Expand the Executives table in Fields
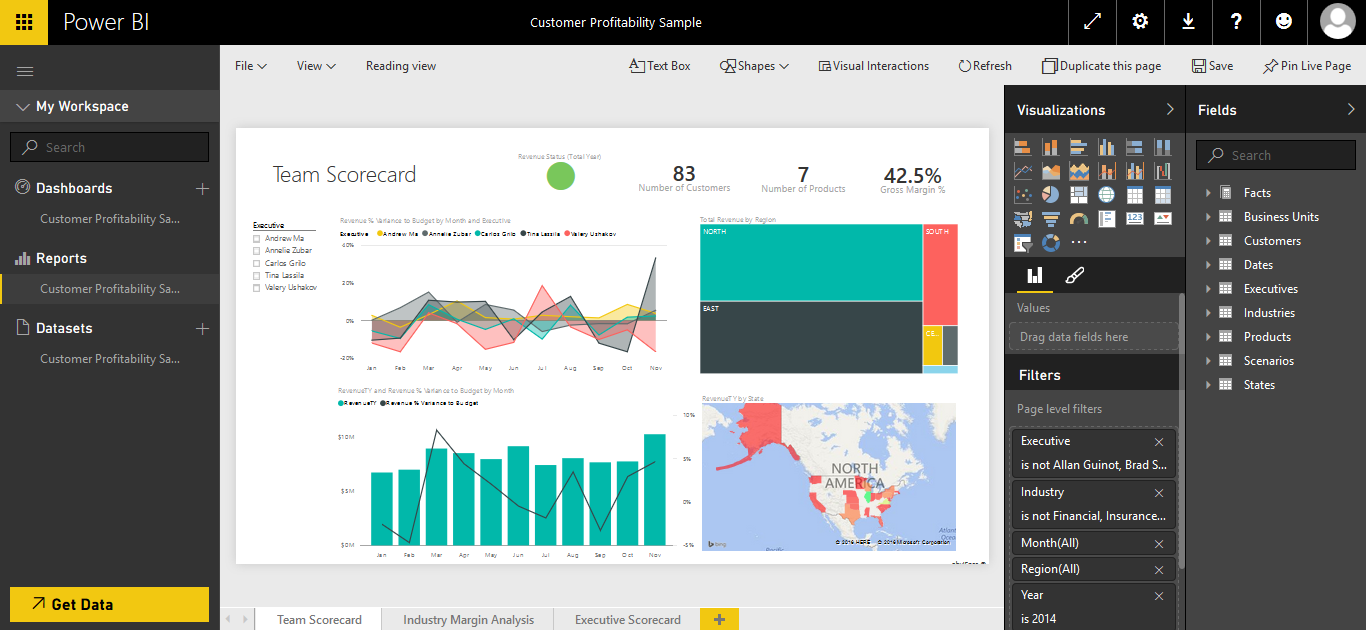The height and width of the screenshot is (630, 1366). pyautogui.click(x=1208, y=289)
